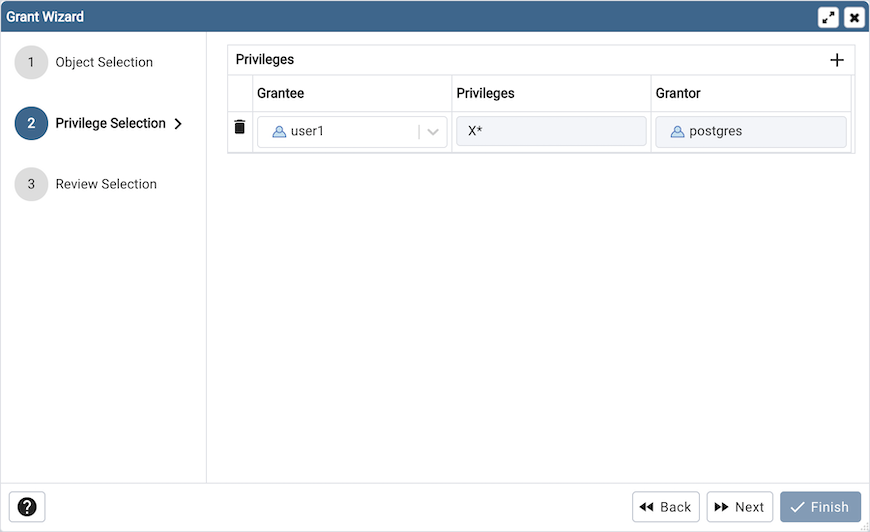Proceed with the Next button
The width and height of the screenshot is (870, 532).
[x=739, y=507]
